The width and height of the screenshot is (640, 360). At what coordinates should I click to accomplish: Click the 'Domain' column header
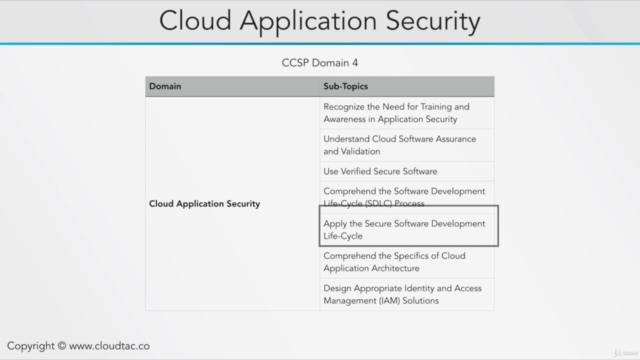coord(233,86)
